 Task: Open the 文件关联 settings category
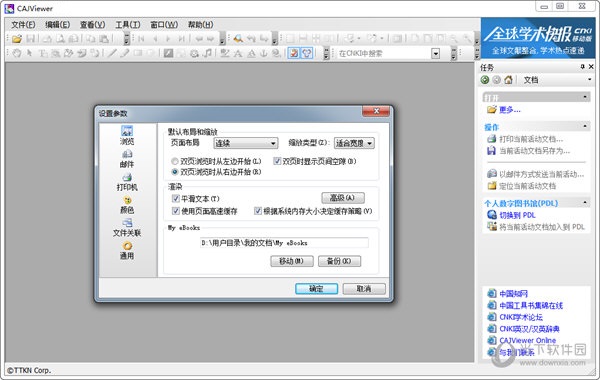127,227
